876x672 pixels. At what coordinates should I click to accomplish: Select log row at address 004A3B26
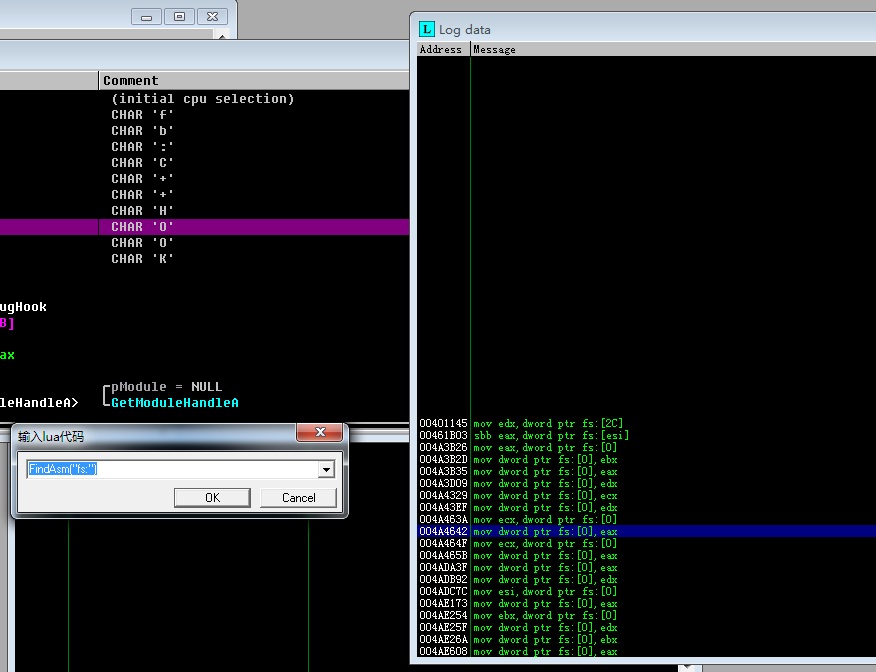(x=646, y=447)
